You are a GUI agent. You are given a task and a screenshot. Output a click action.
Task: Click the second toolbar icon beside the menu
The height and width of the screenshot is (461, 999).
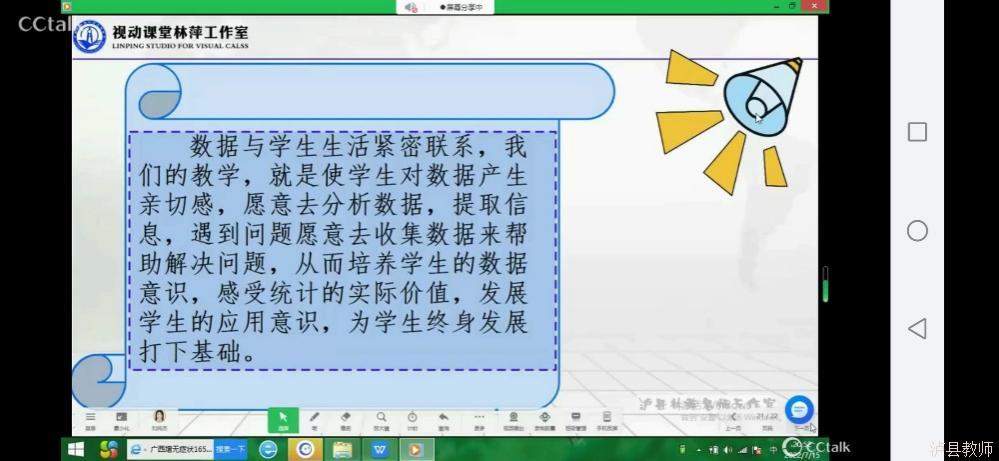coord(121,420)
